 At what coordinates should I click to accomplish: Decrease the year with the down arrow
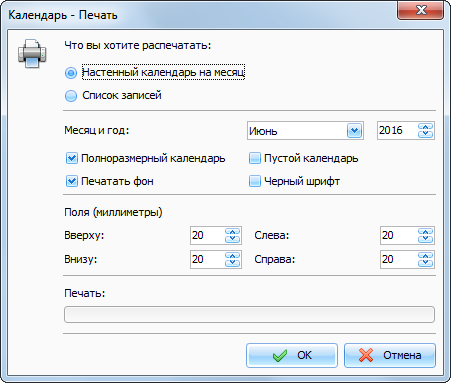425,134
